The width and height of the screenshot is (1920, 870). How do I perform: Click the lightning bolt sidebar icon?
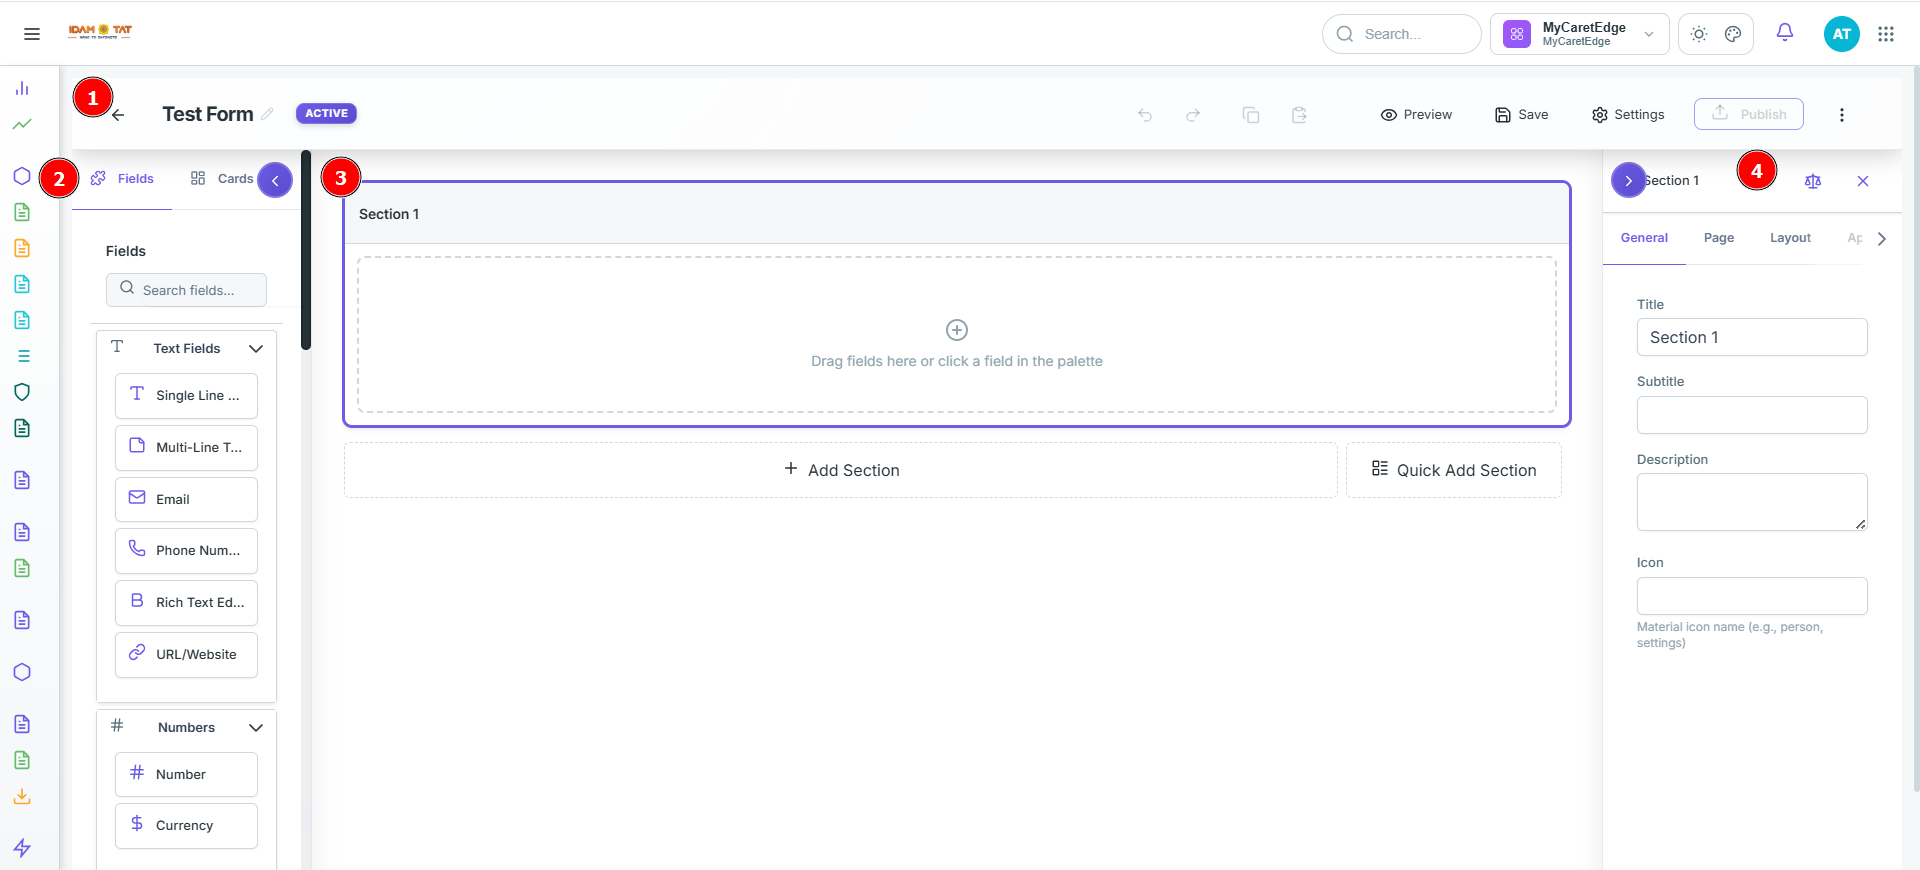pos(22,848)
